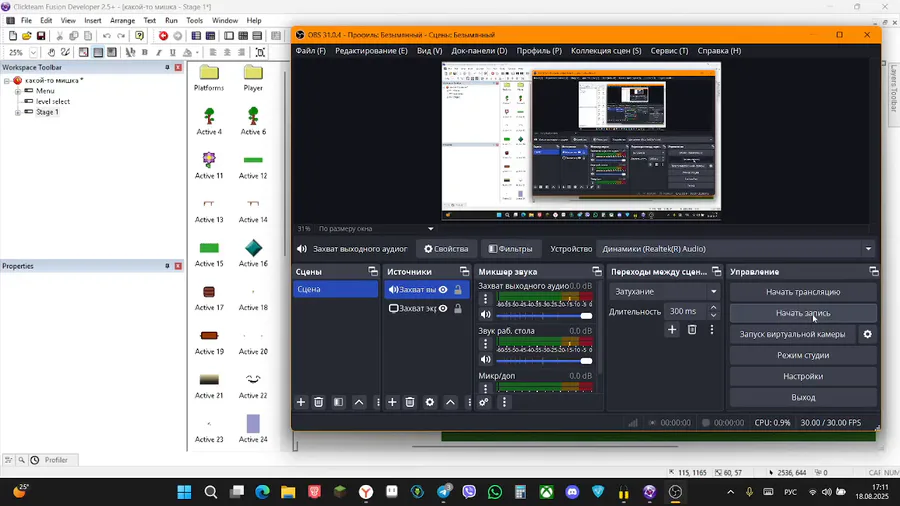Image resolution: width=900 pixels, height=506 pixels.
Task: Open Устройство Динамики Realtek dropdown
Action: tap(736, 249)
